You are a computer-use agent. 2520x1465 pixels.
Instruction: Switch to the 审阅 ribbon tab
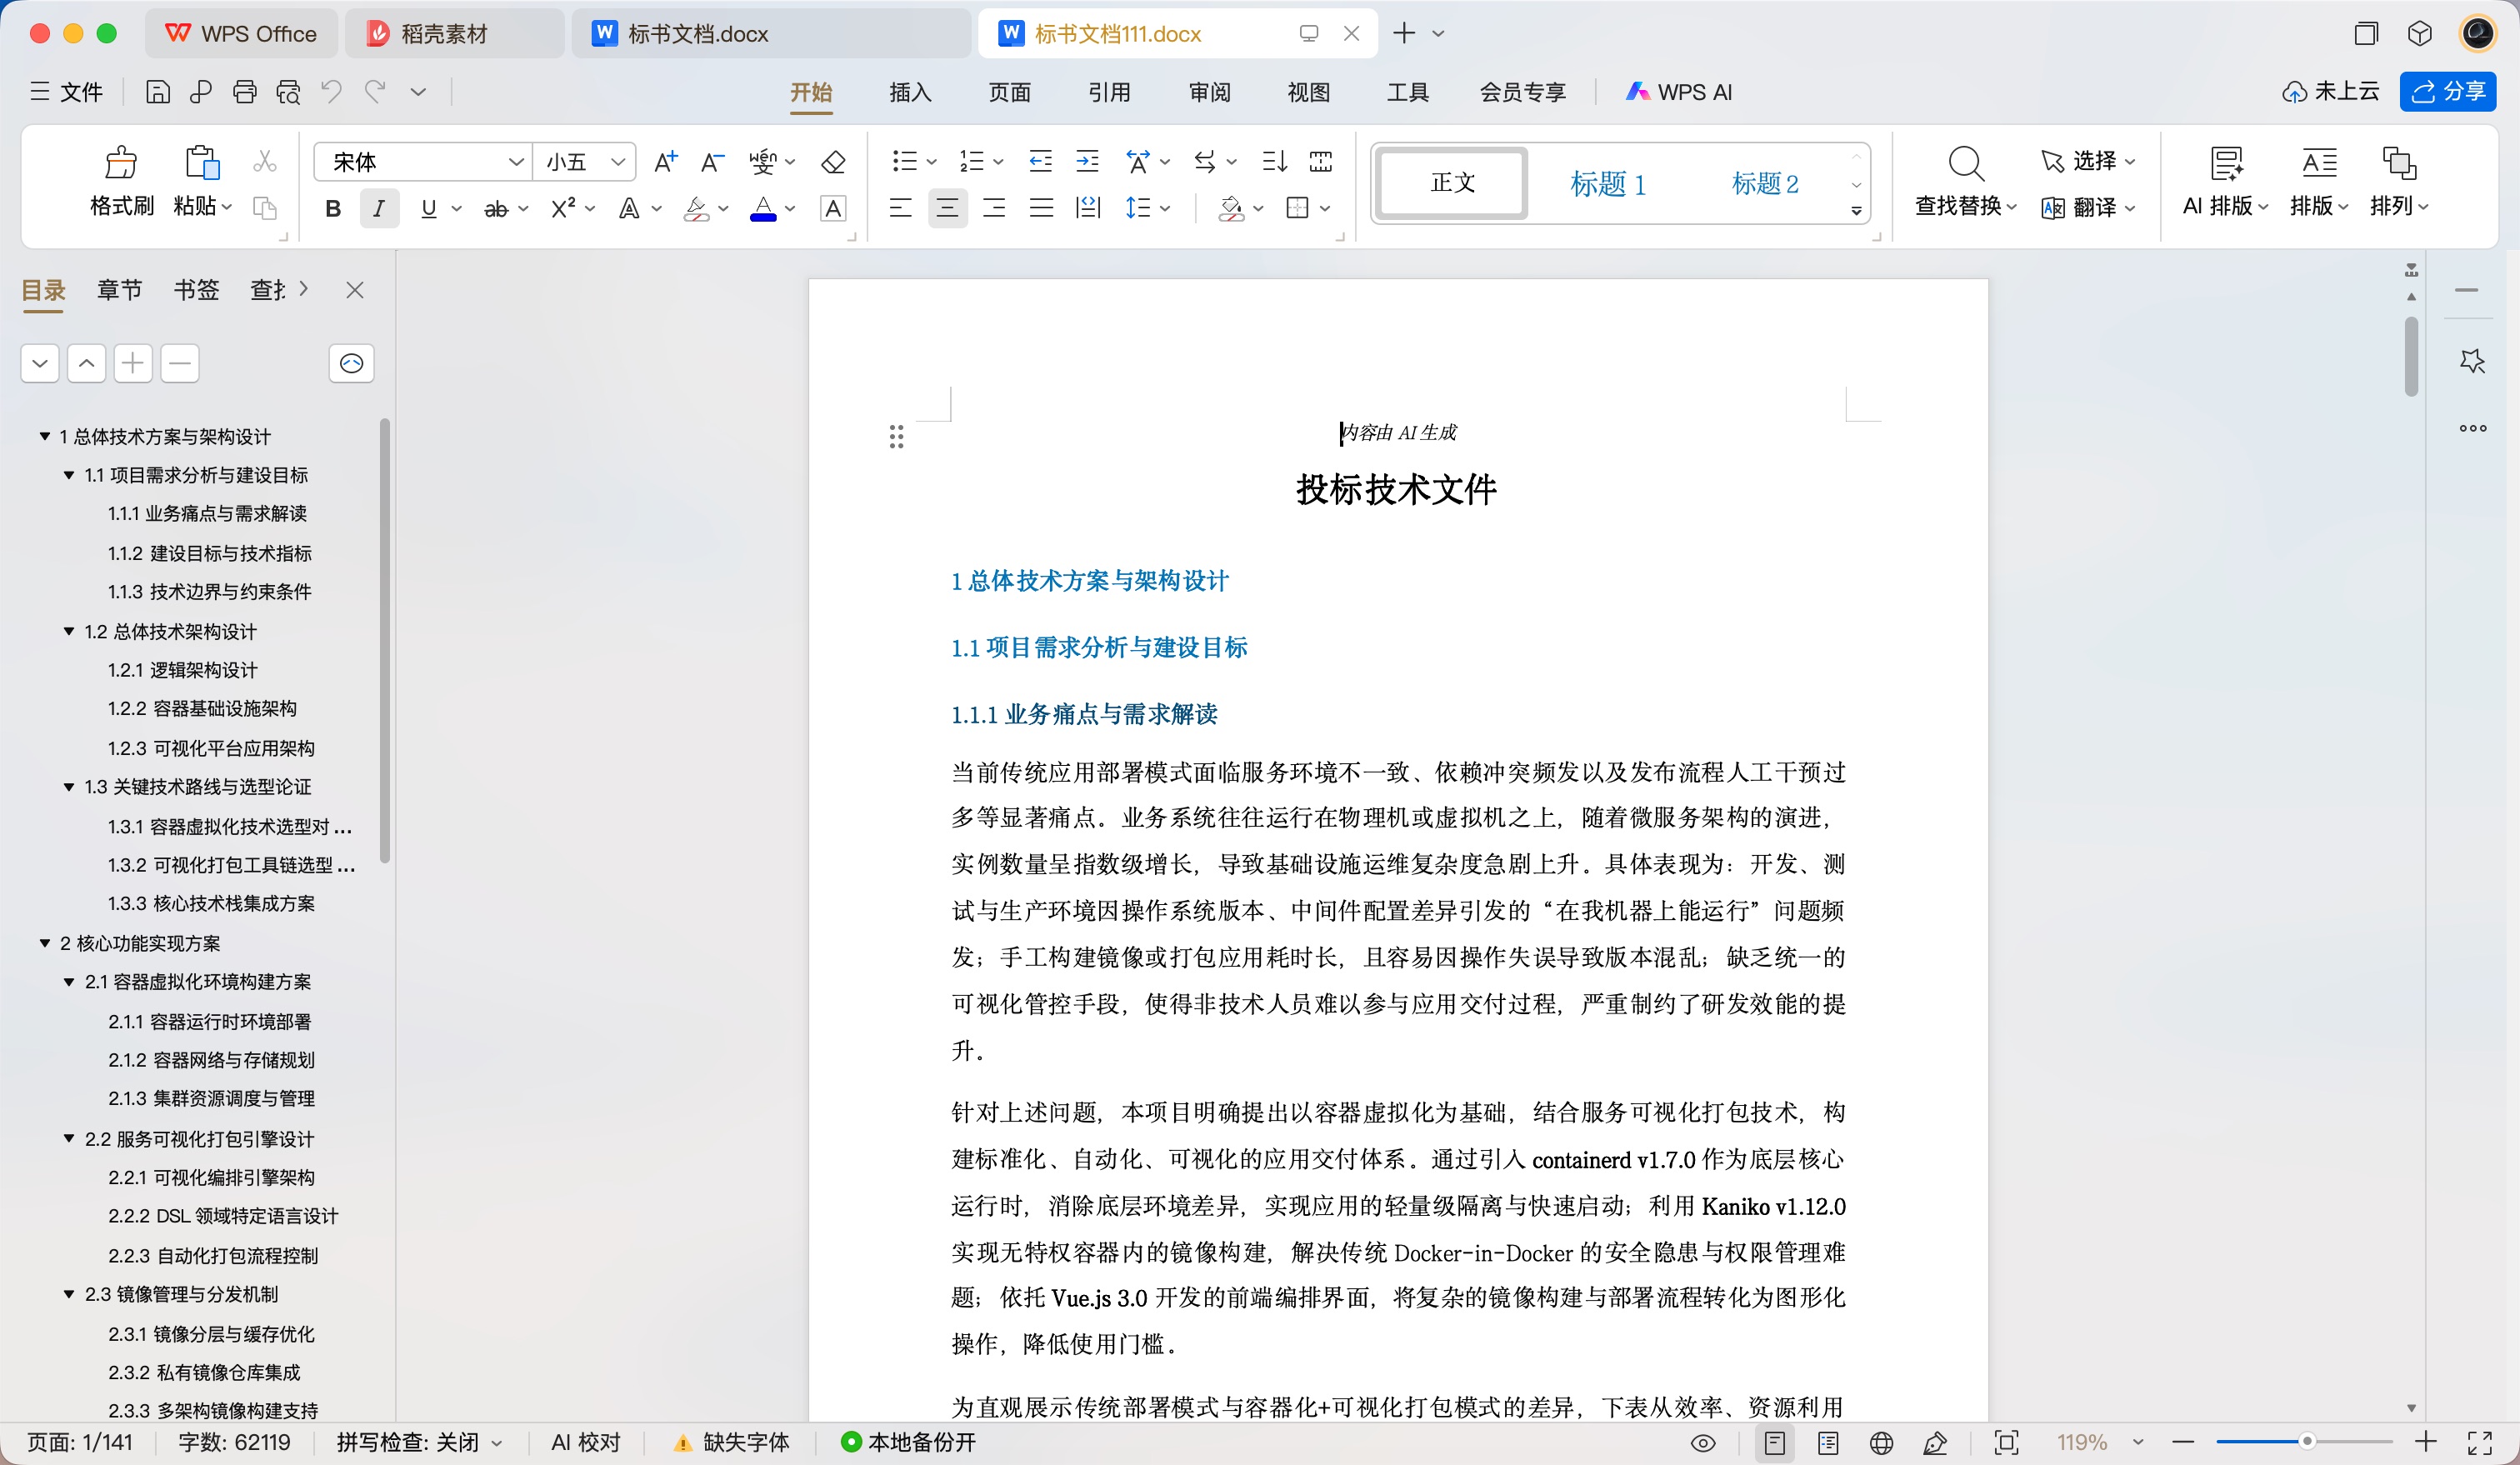point(1209,92)
